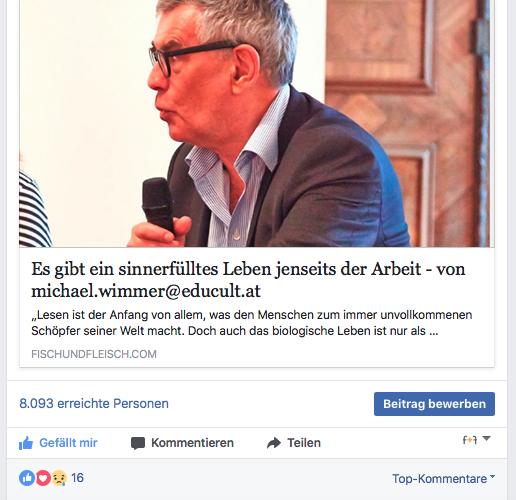The width and height of the screenshot is (516, 500).
Task: Click the speech bubble Kommentieren icon
Action: tap(138, 443)
